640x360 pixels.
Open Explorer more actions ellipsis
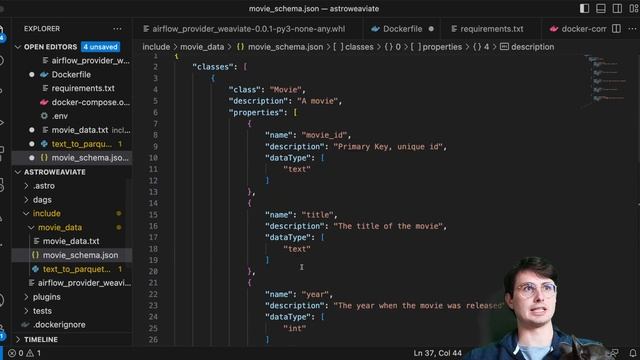pyautogui.click(x=118, y=29)
